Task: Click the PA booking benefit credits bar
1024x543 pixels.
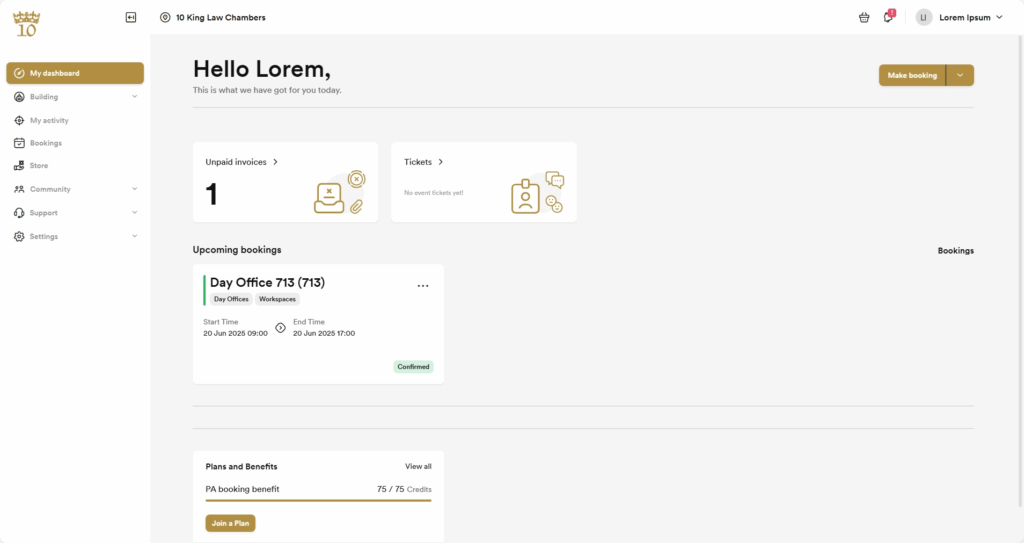Action: [x=319, y=501]
